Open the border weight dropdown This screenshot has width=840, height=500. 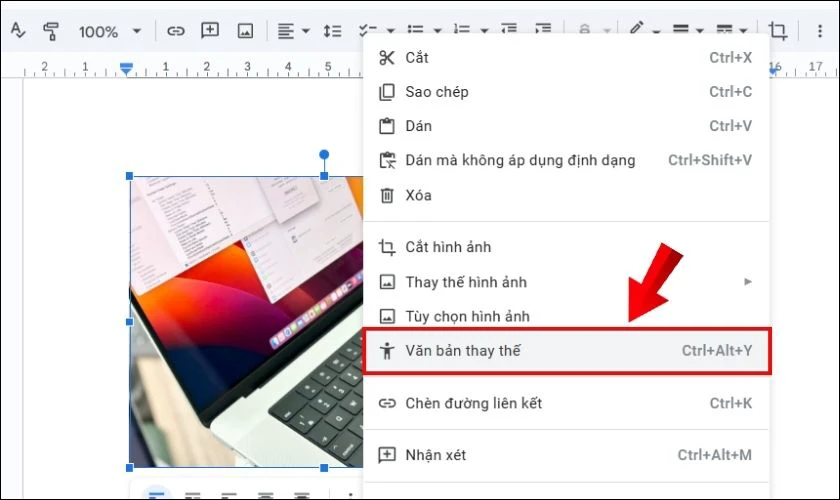(x=687, y=29)
